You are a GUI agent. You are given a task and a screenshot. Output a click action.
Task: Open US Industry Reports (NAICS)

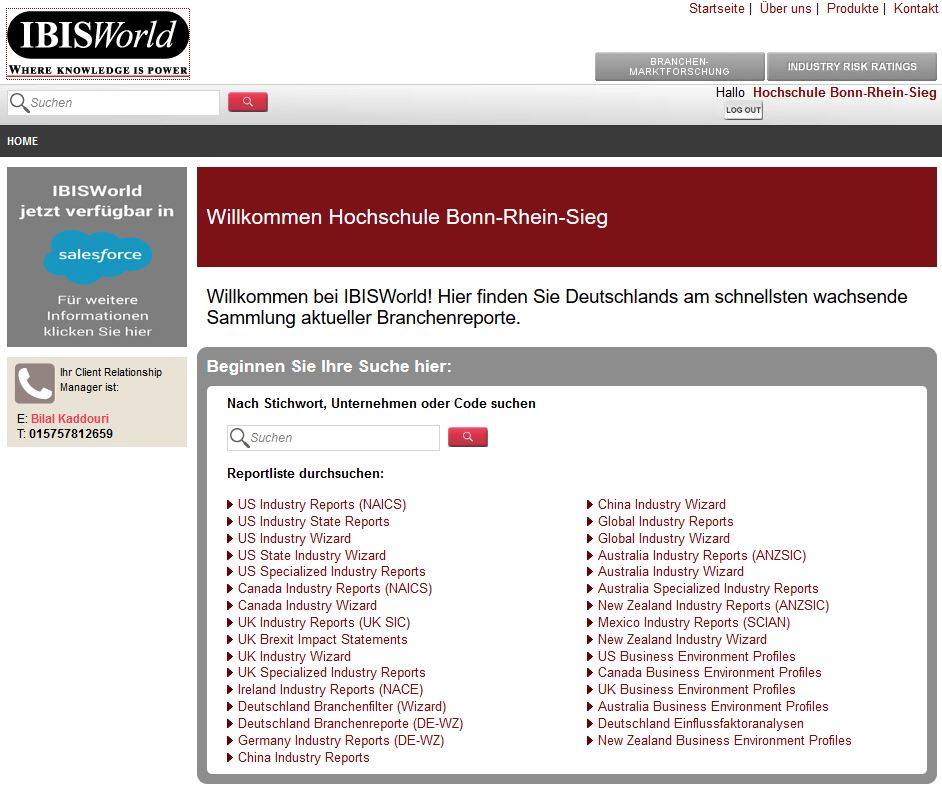point(322,505)
